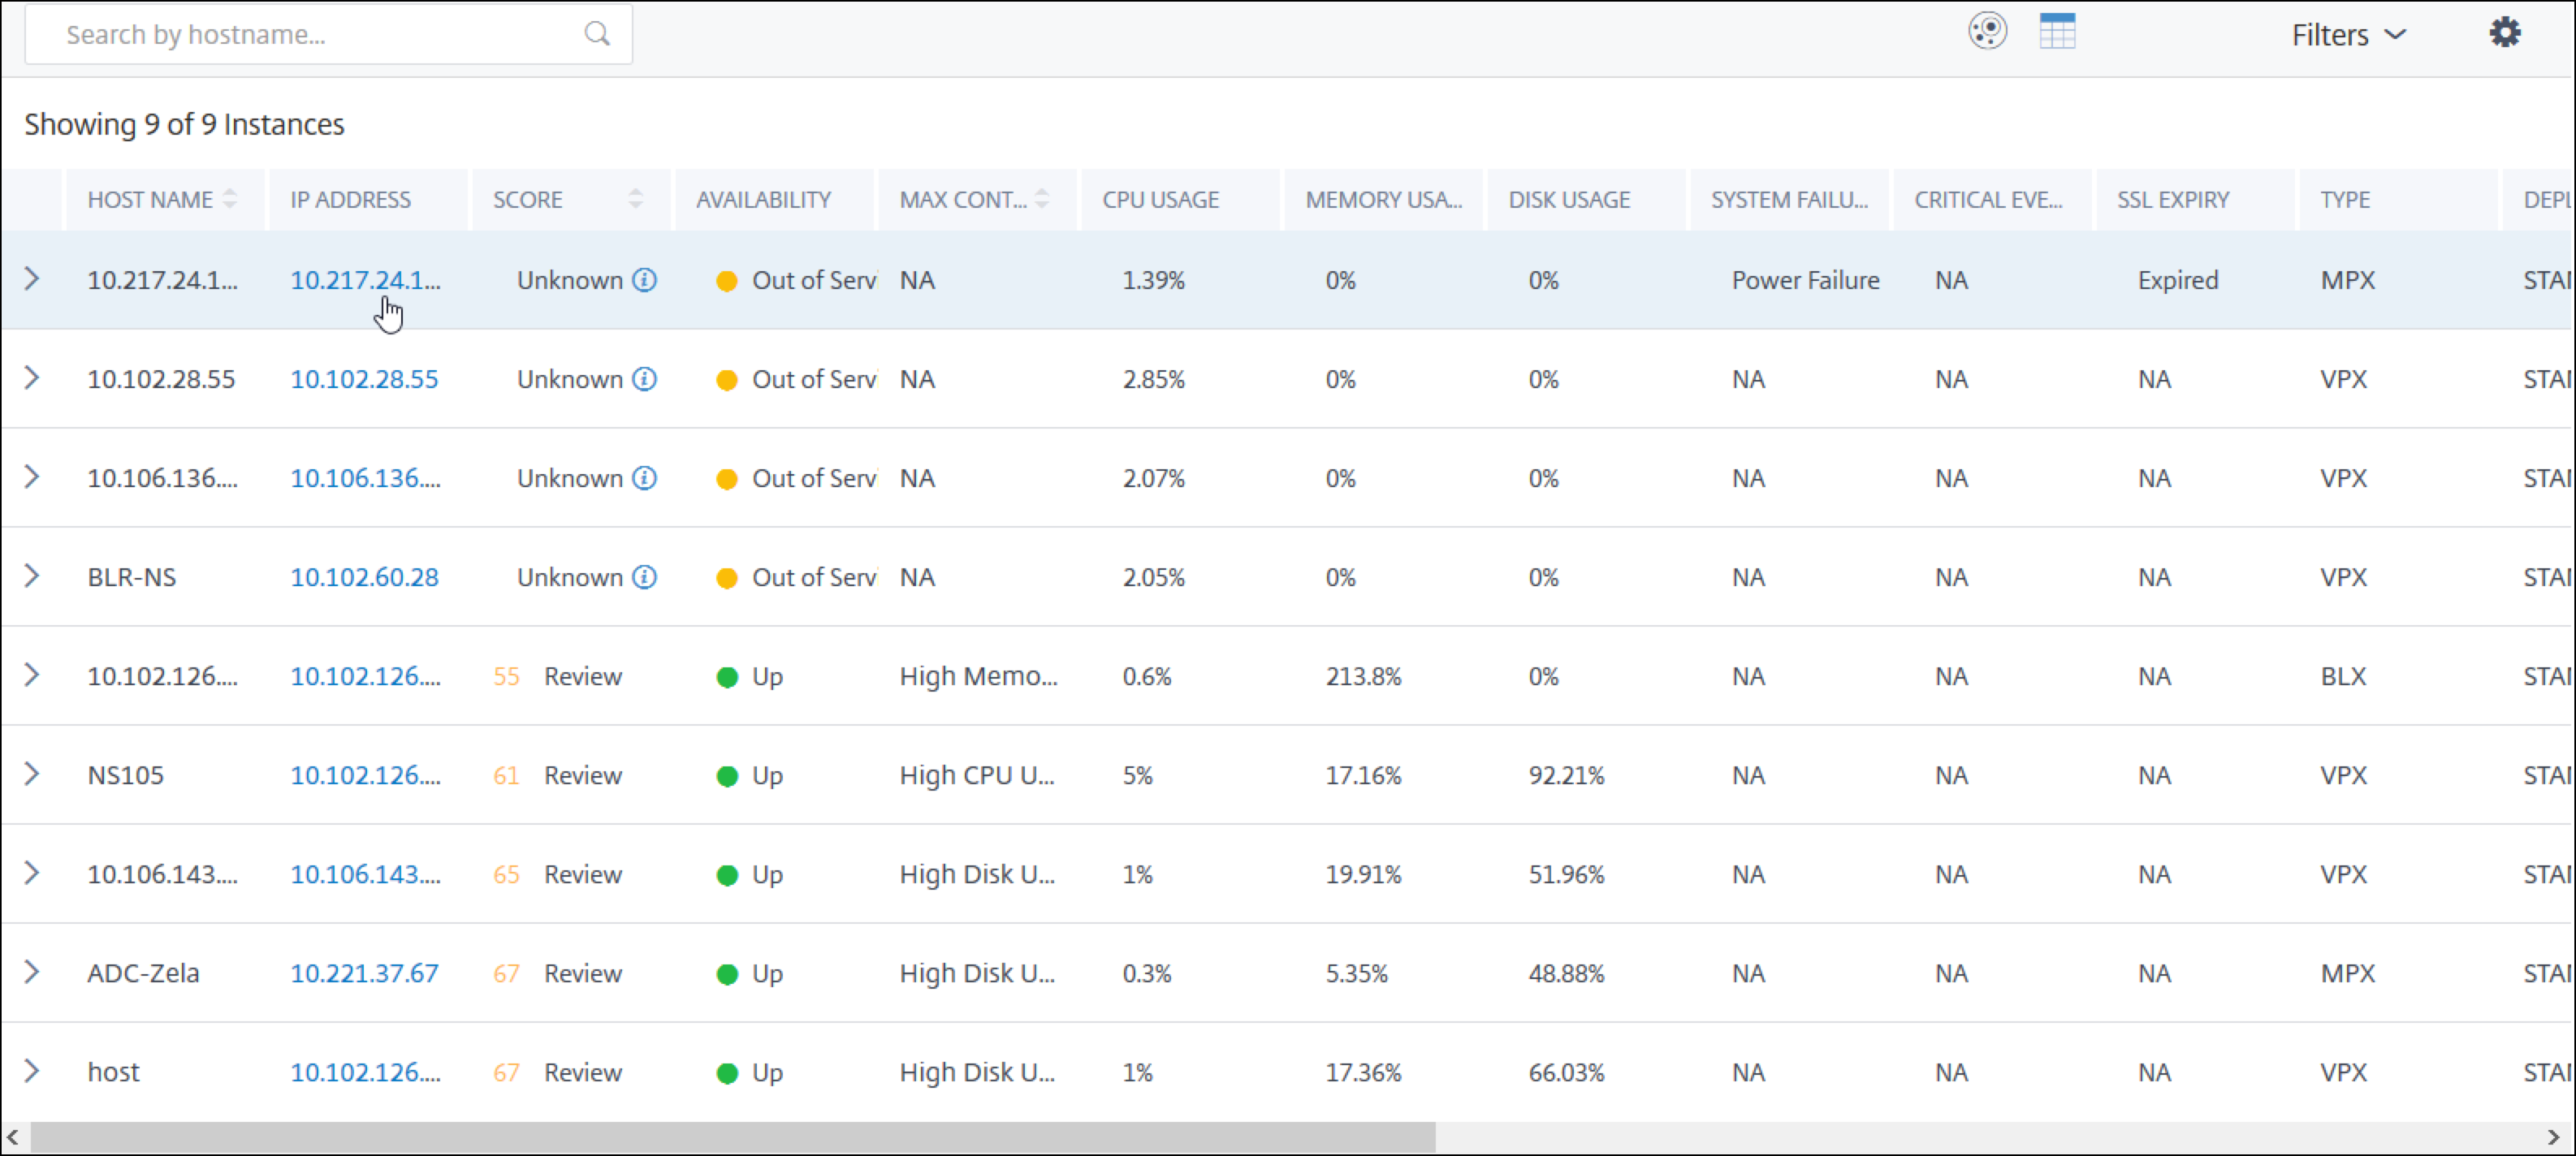Expand the ADC-Zela instance row
The height and width of the screenshot is (1156, 2576).
pos(32,972)
